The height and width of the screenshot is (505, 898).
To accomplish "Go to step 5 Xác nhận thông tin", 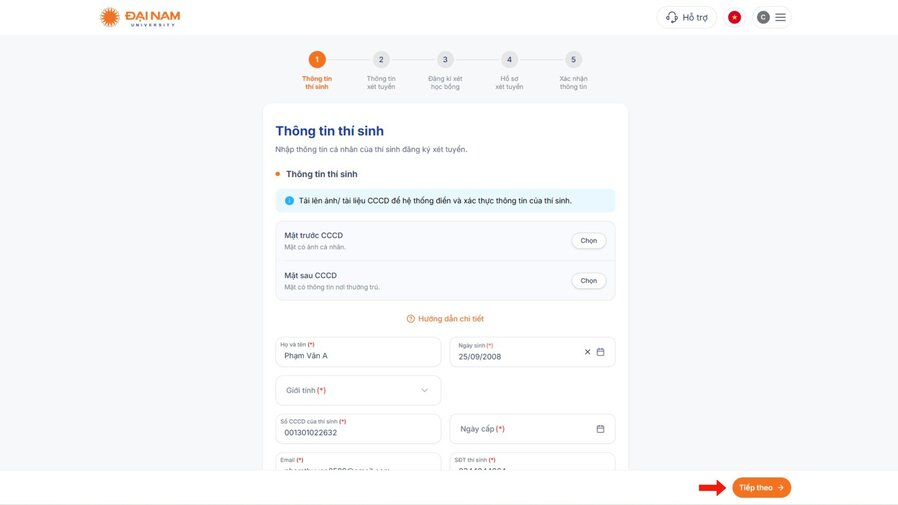I will (x=573, y=70).
